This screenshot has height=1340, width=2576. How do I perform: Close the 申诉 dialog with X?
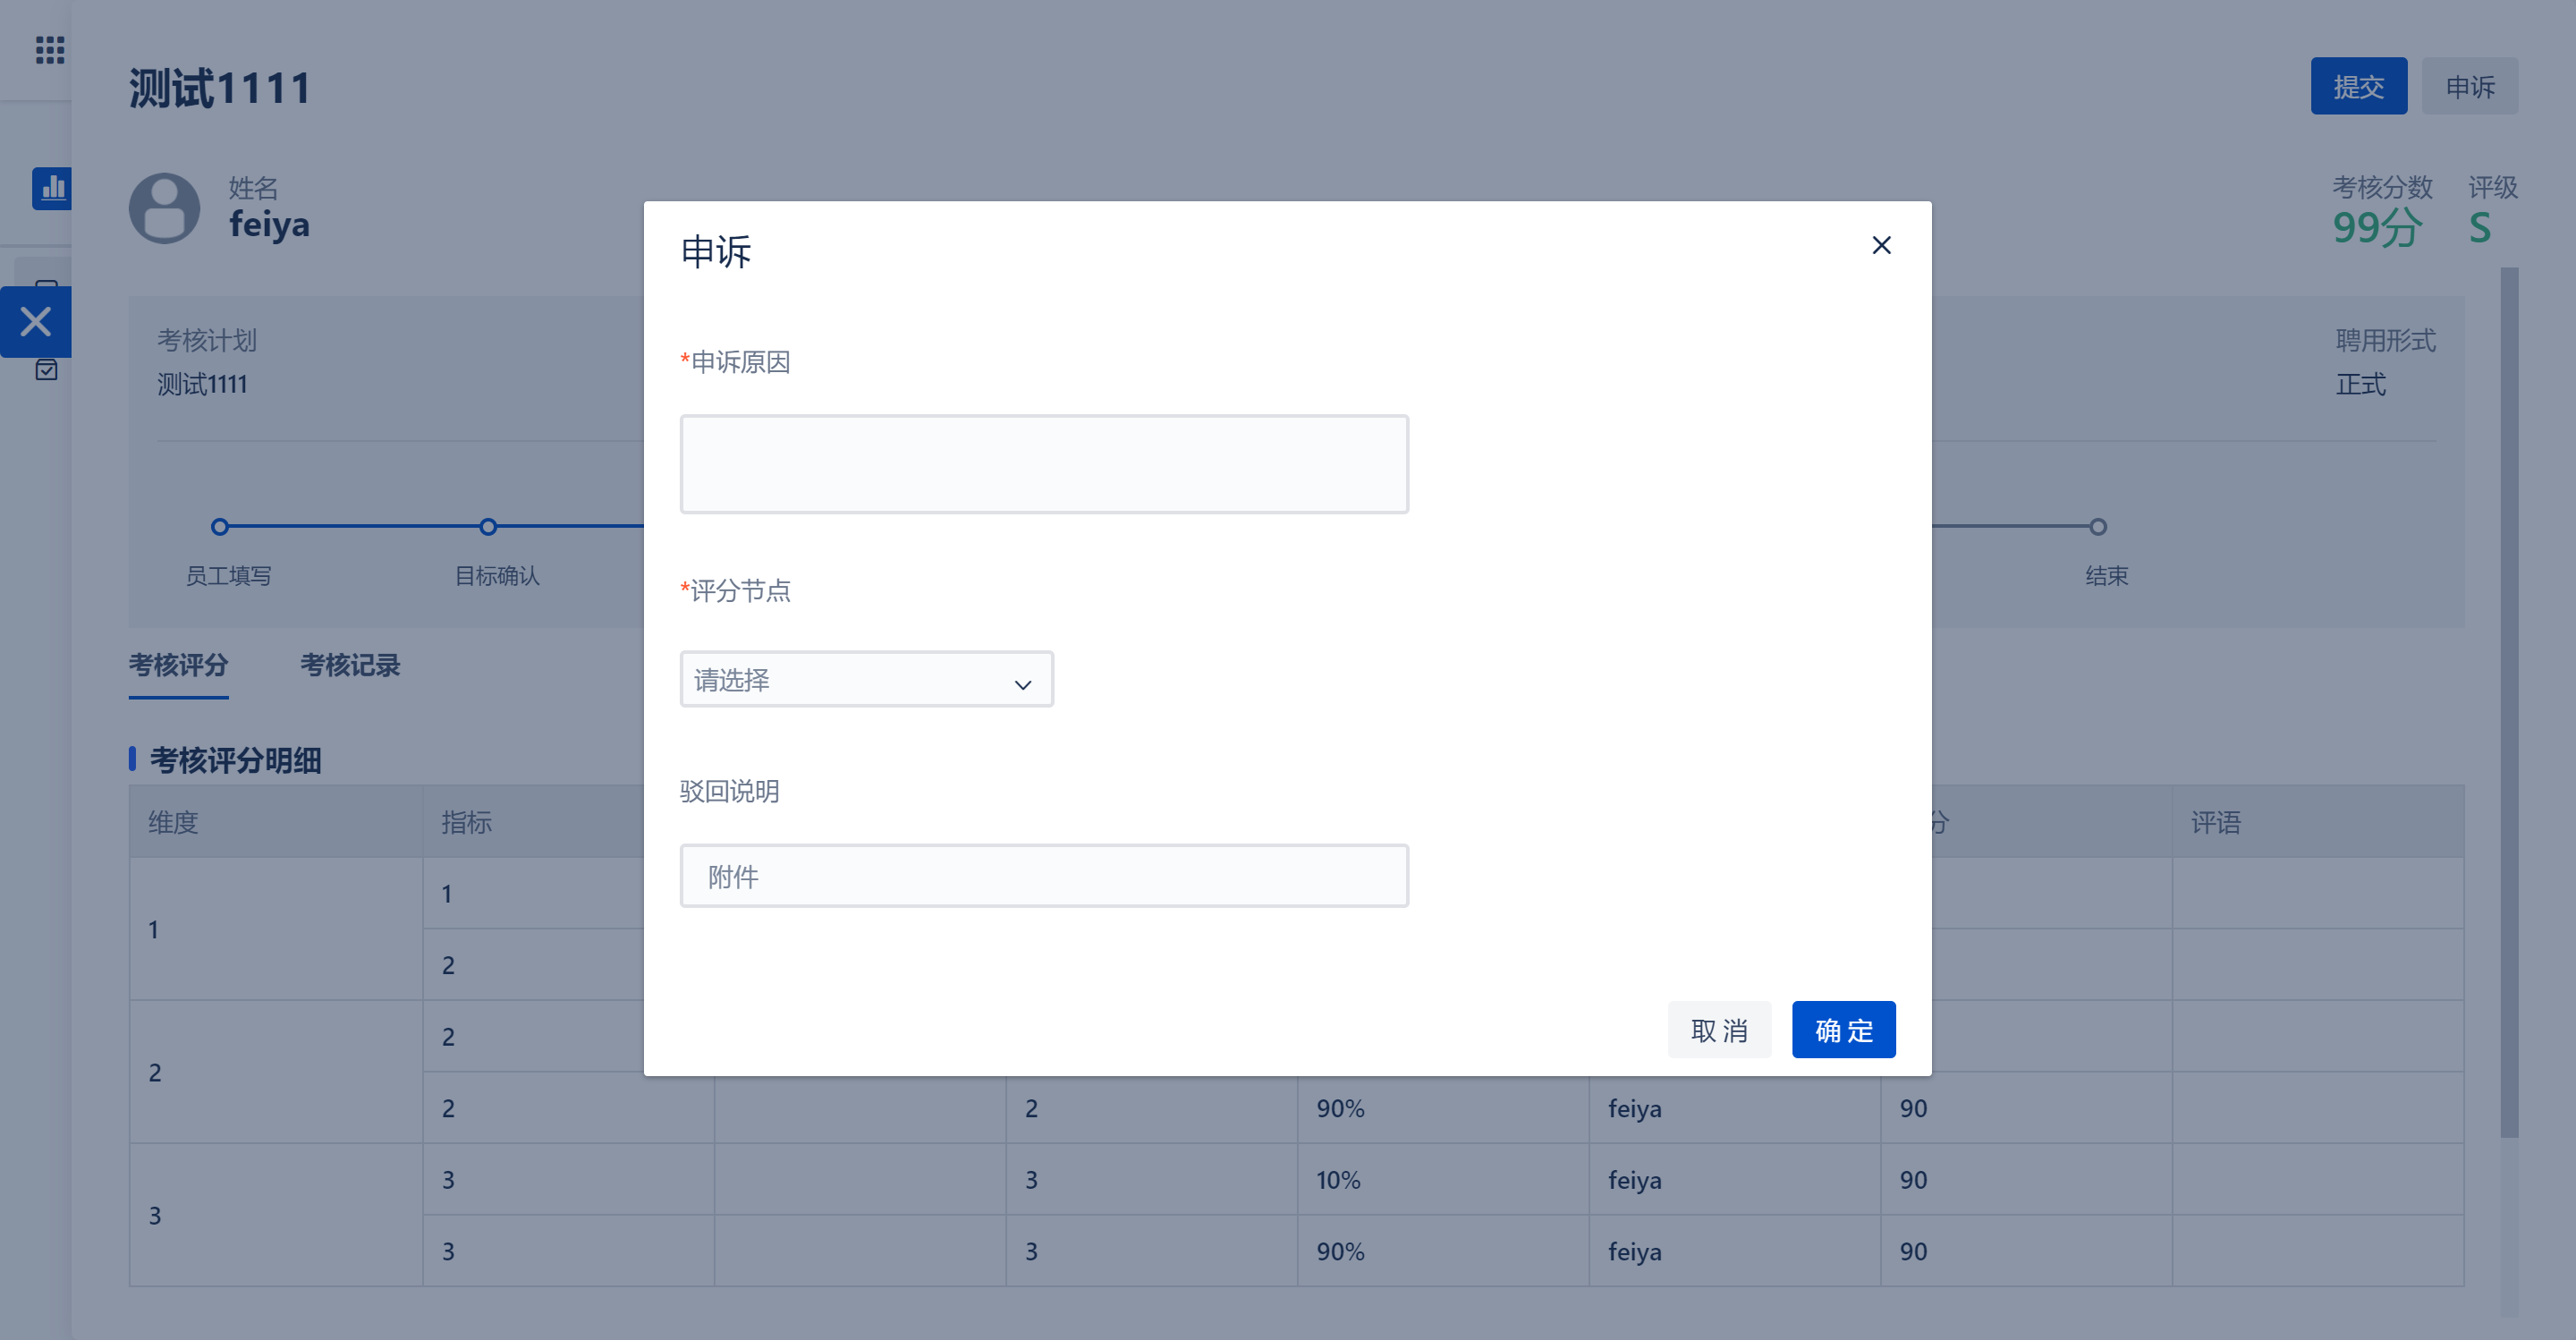pos(1881,245)
